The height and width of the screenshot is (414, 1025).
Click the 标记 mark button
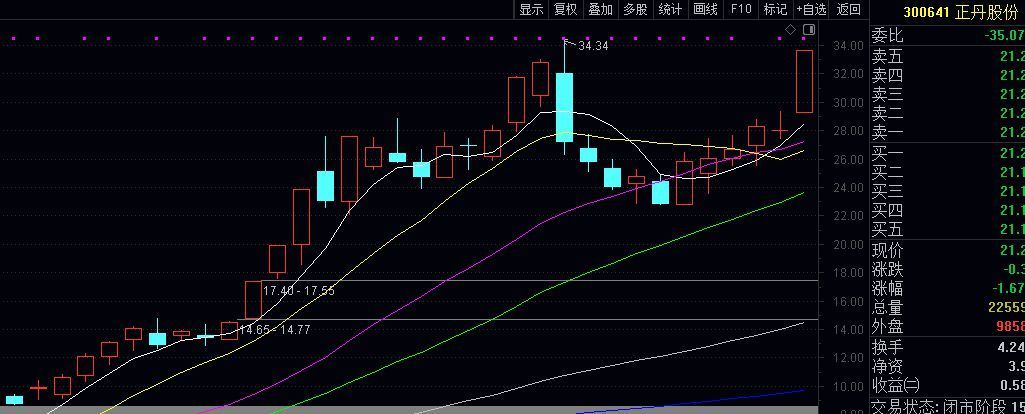coord(775,9)
